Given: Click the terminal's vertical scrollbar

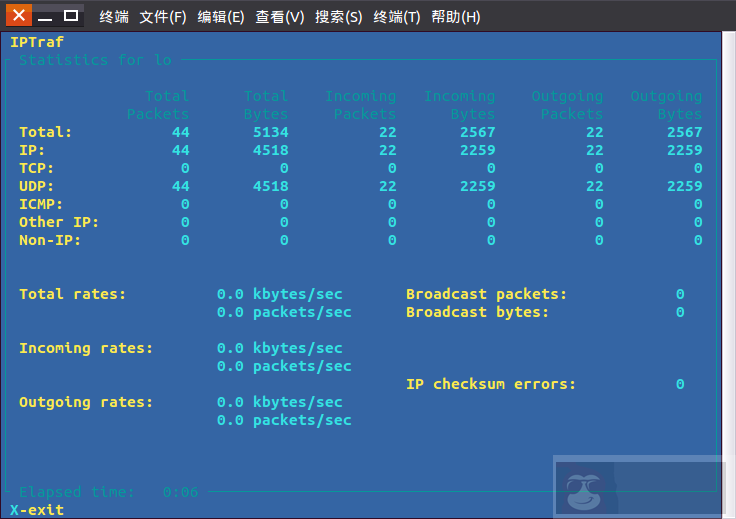Looking at the screenshot, I should [729, 275].
